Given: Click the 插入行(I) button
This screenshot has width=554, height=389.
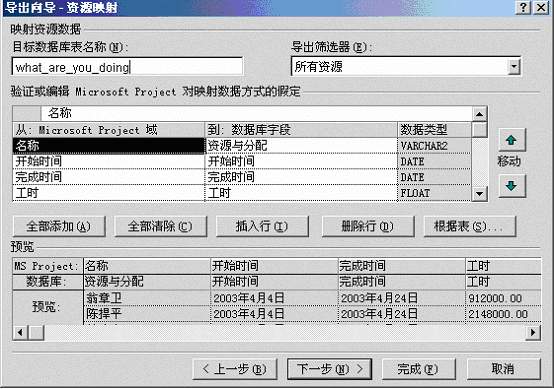Looking at the screenshot, I should click(x=262, y=226).
